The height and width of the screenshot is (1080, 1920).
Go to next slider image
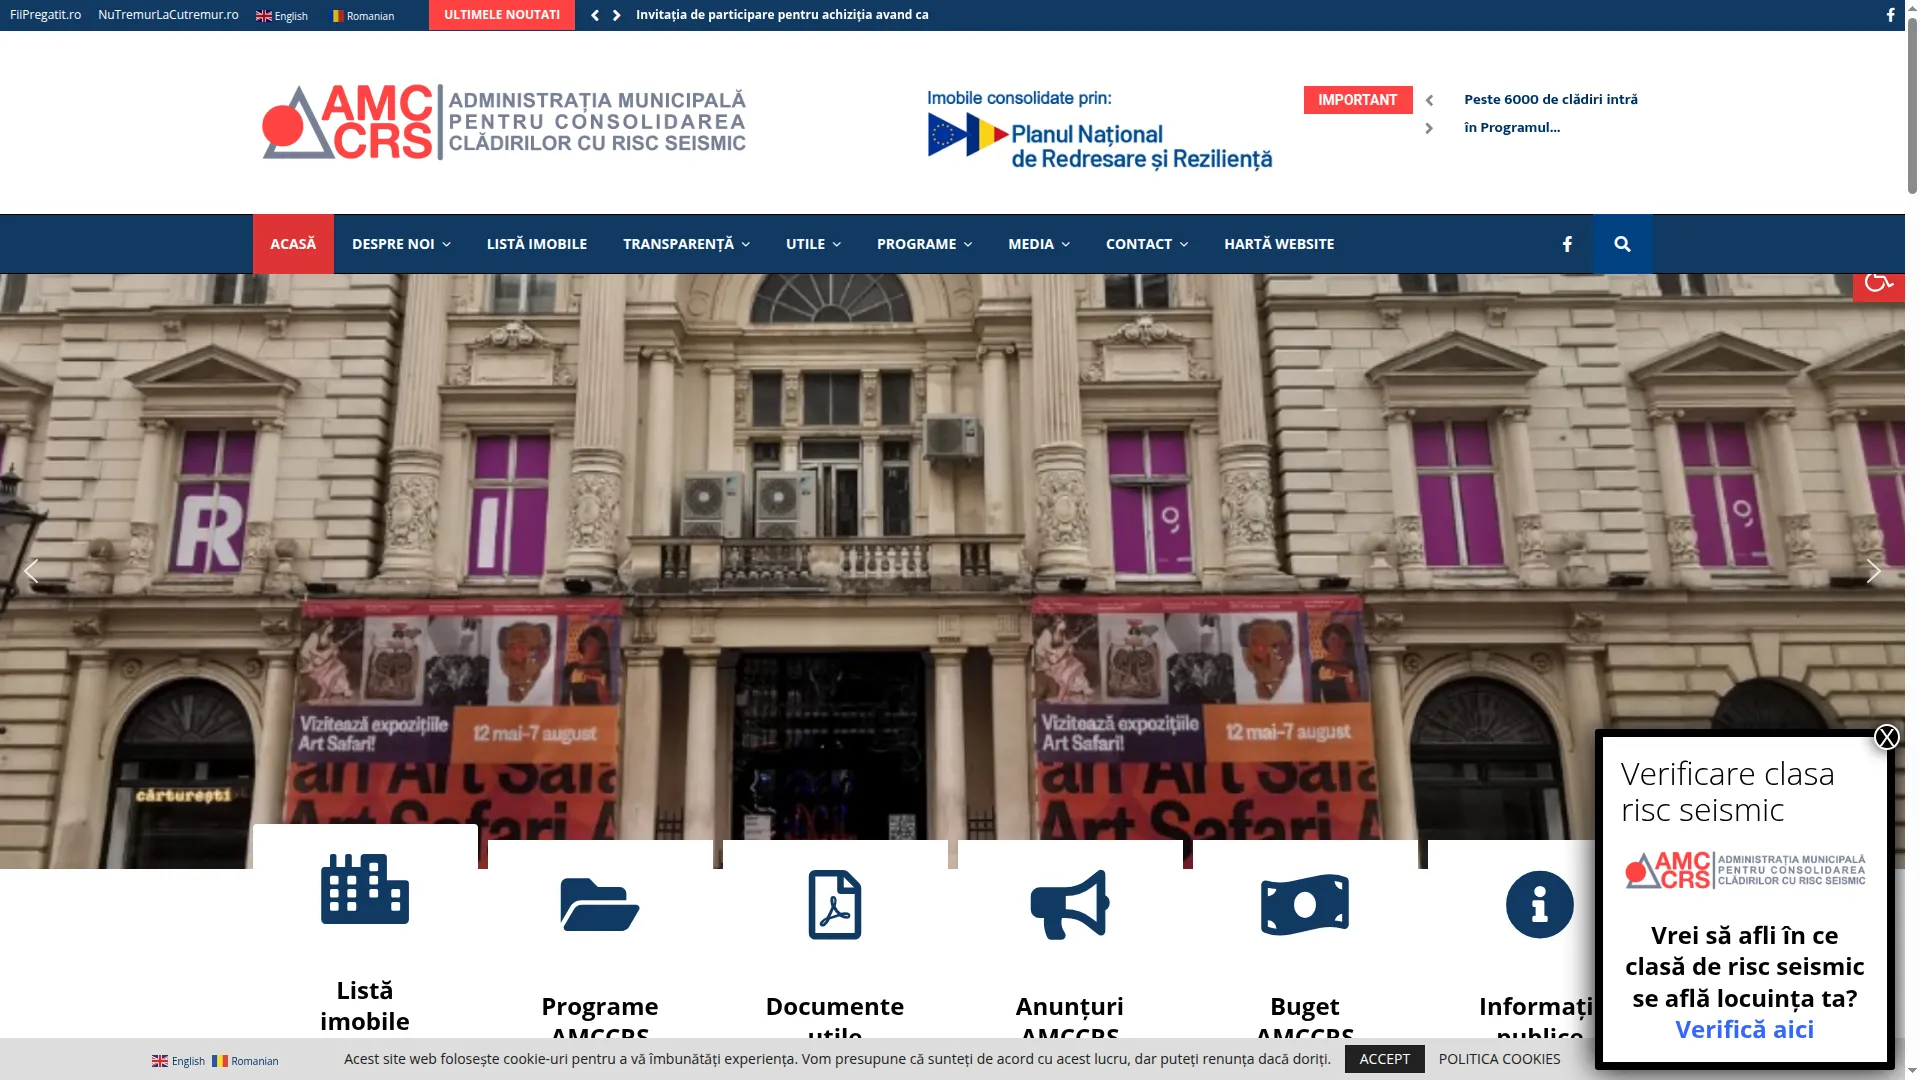[1873, 571]
